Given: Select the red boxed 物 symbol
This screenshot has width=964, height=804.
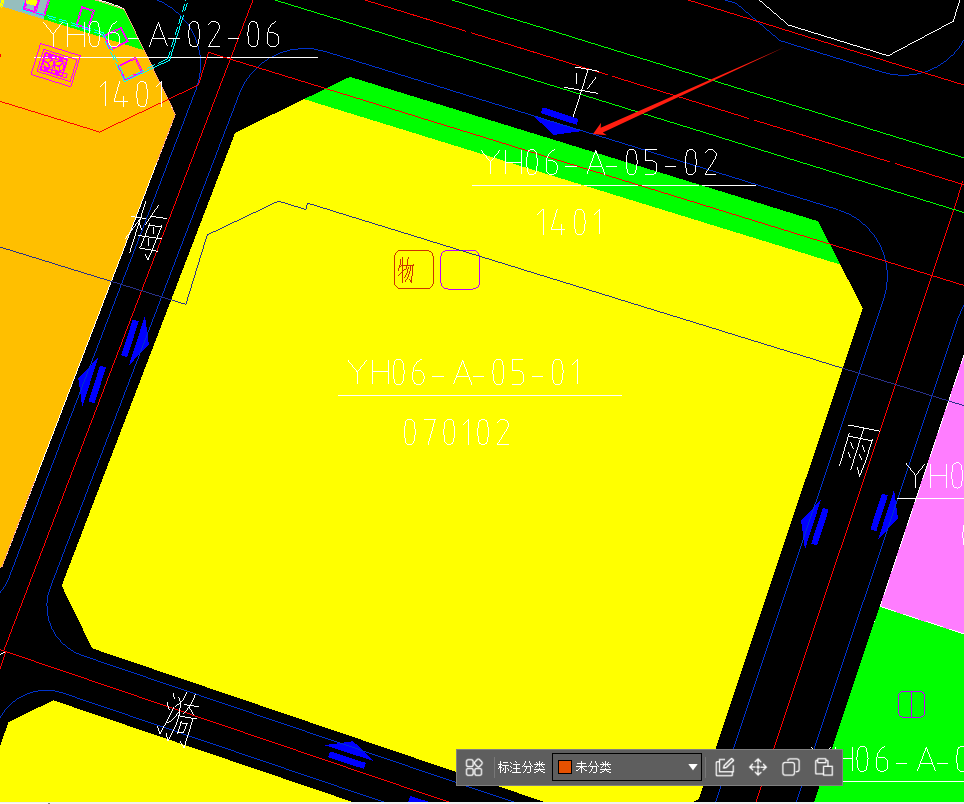Looking at the screenshot, I should pos(413,270).
